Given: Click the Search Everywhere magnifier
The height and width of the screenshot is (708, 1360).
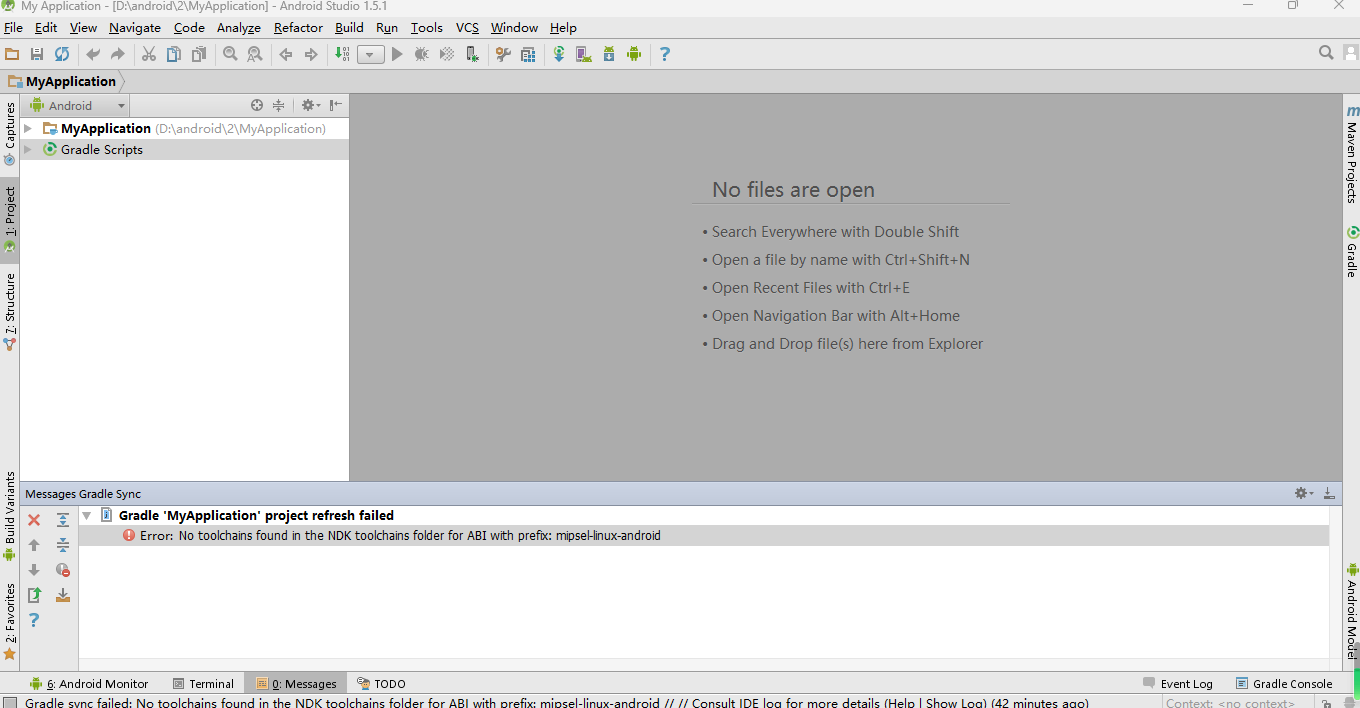Looking at the screenshot, I should click(x=1326, y=53).
